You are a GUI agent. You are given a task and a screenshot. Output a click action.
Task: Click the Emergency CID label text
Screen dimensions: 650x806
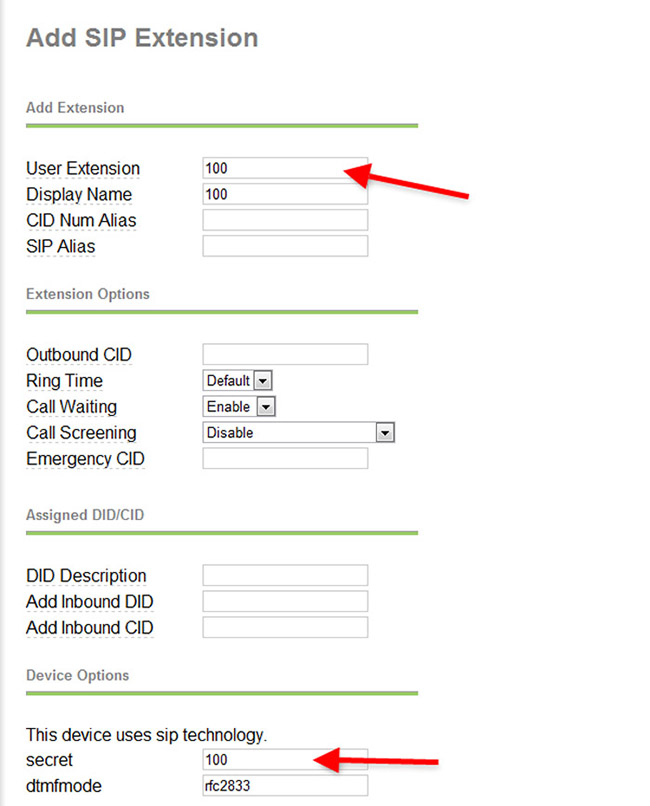tap(85, 460)
